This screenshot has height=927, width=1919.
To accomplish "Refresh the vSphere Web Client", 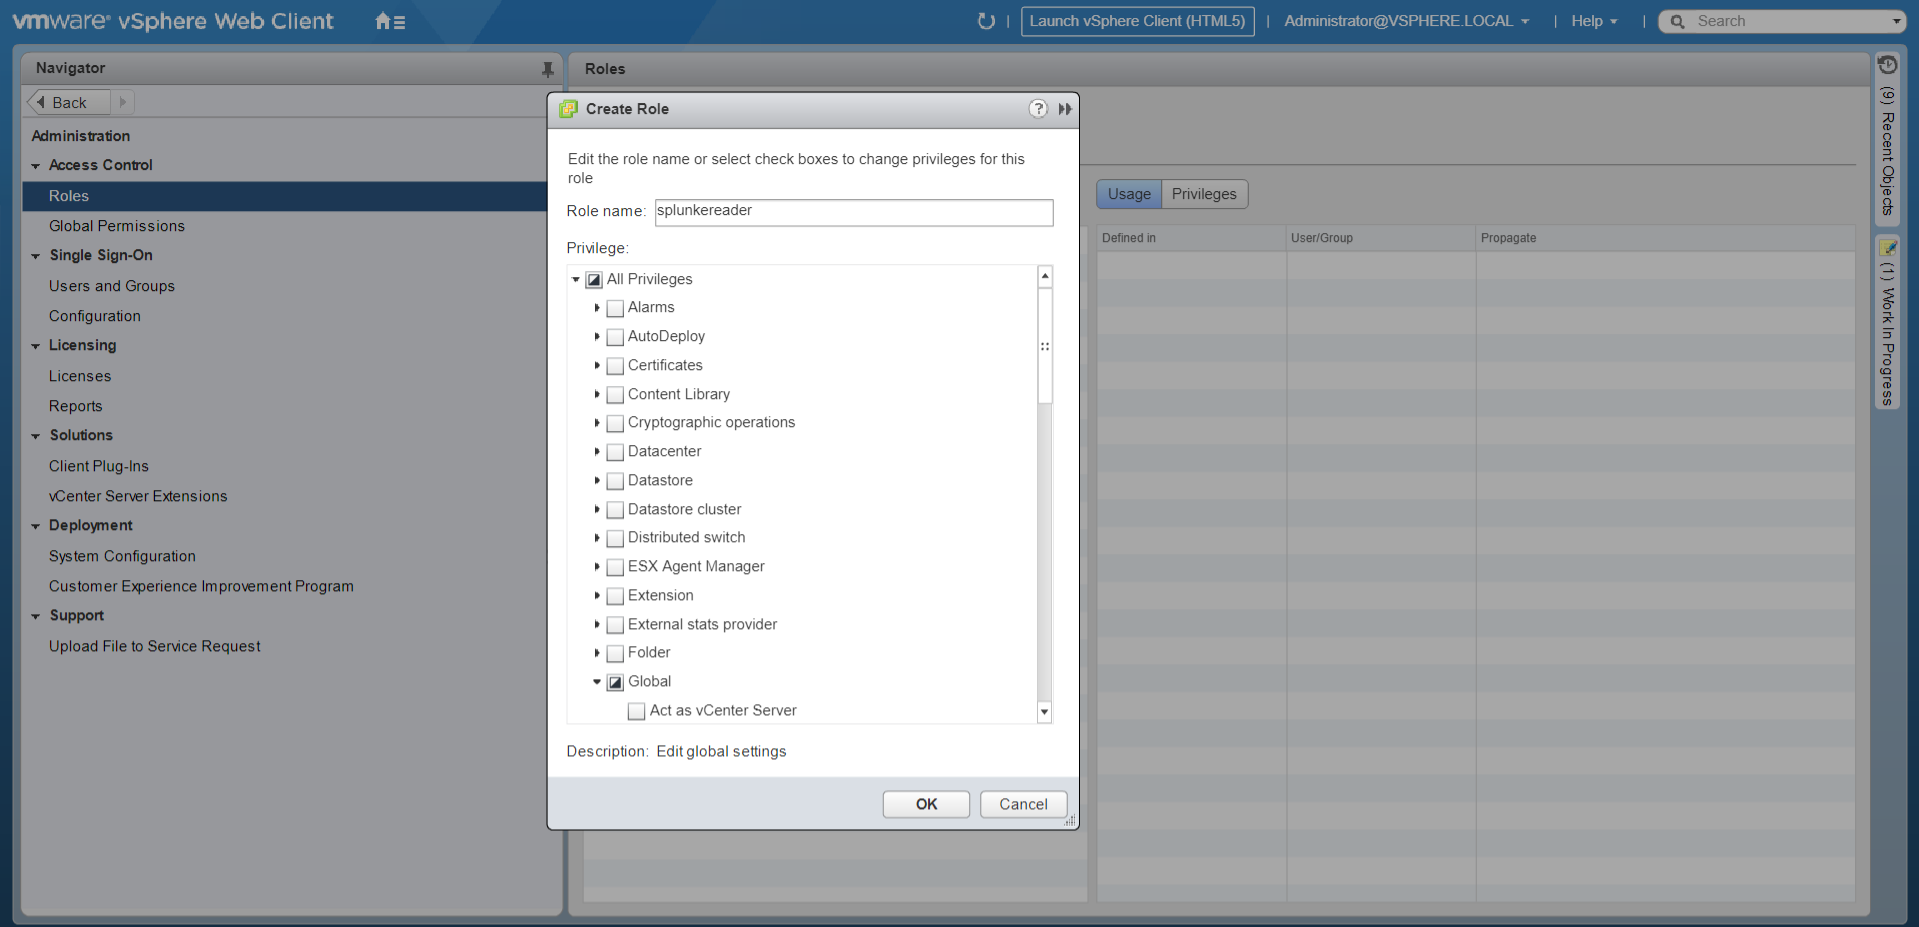I will 986,21.
